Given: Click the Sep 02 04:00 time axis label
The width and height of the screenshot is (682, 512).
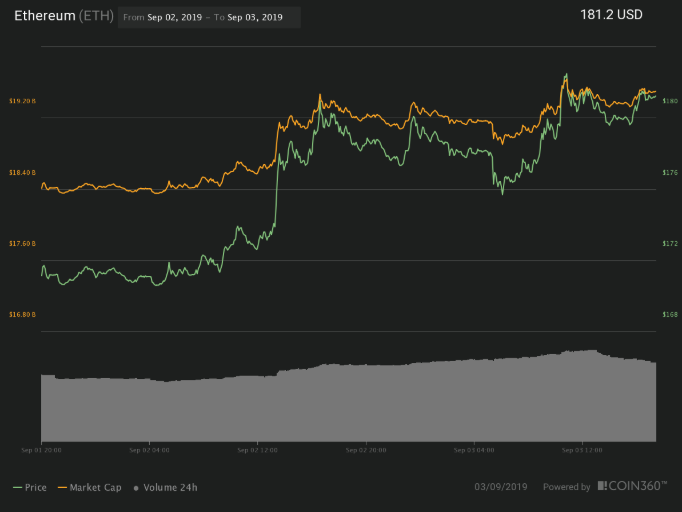Looking at the screenshot, I should click(149, 450).
